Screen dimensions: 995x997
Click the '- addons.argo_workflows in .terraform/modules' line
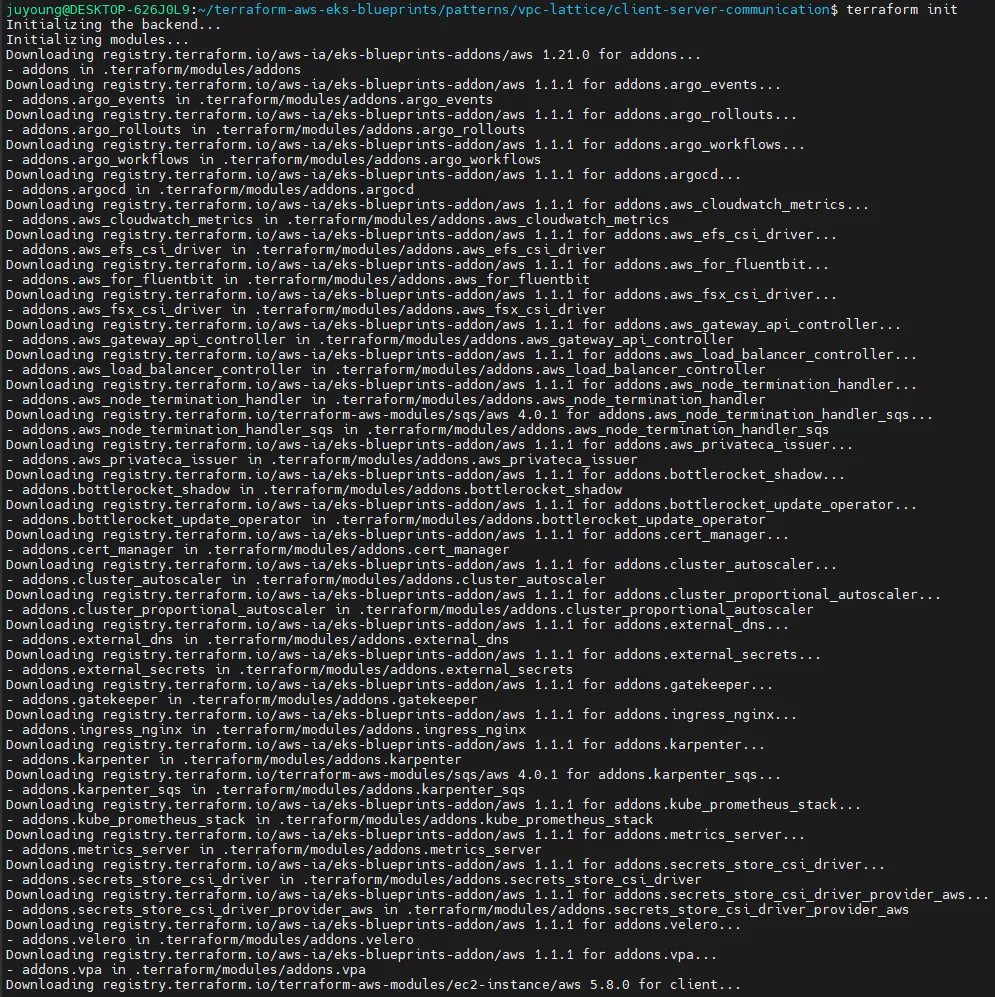point(273,160)
